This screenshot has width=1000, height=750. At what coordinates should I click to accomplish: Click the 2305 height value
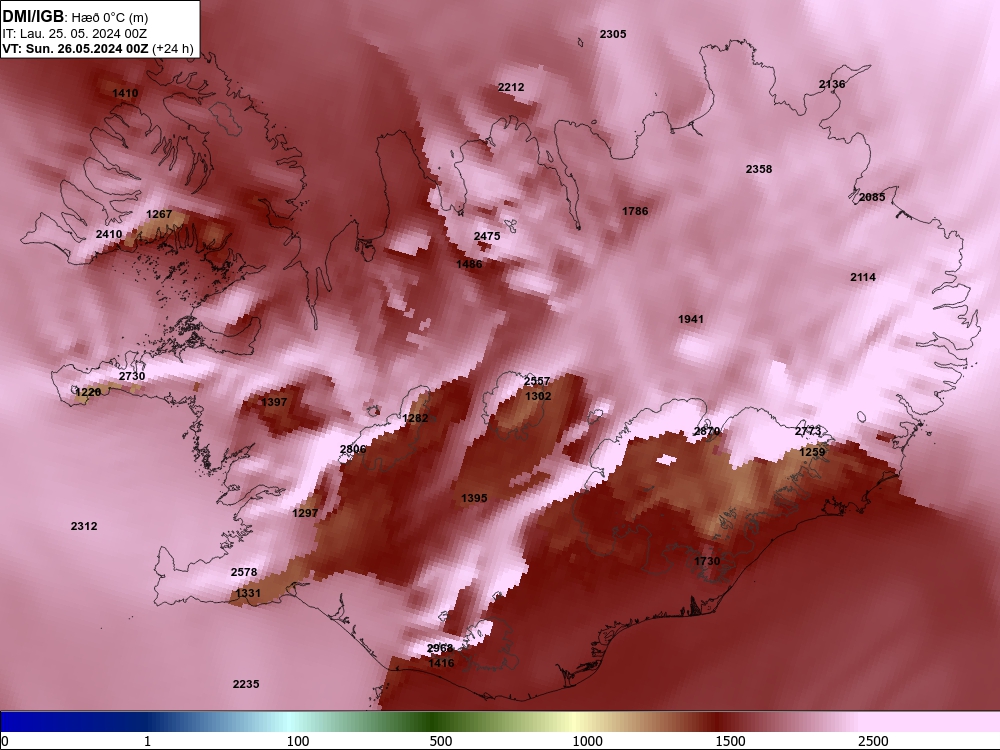click(613, 34)
